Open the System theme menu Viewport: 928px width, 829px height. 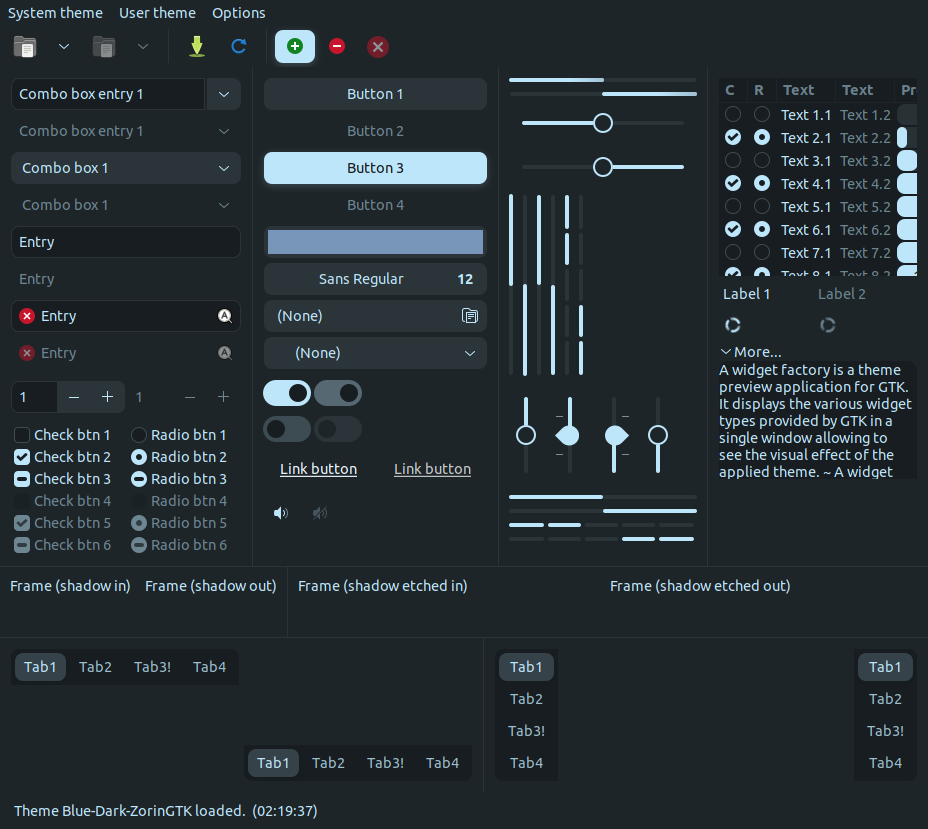click(55, 13)
